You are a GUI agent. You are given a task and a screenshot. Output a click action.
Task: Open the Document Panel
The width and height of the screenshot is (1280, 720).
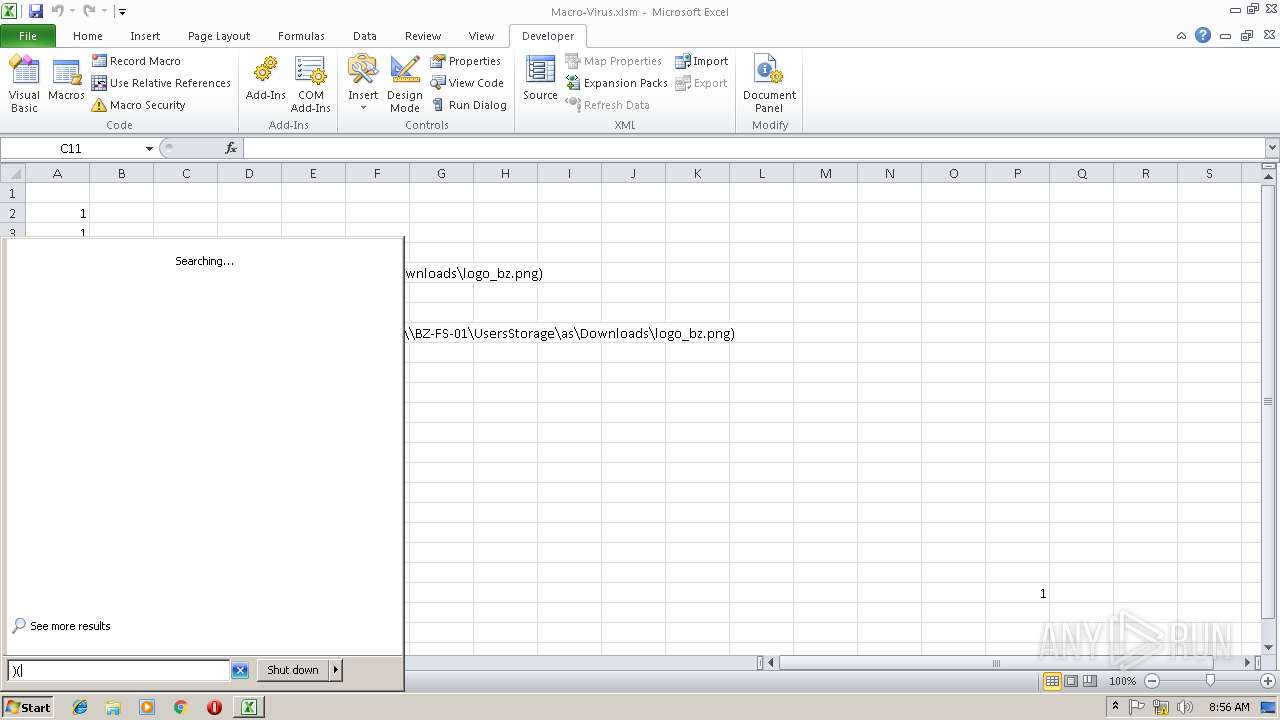(x=769, y=84)
